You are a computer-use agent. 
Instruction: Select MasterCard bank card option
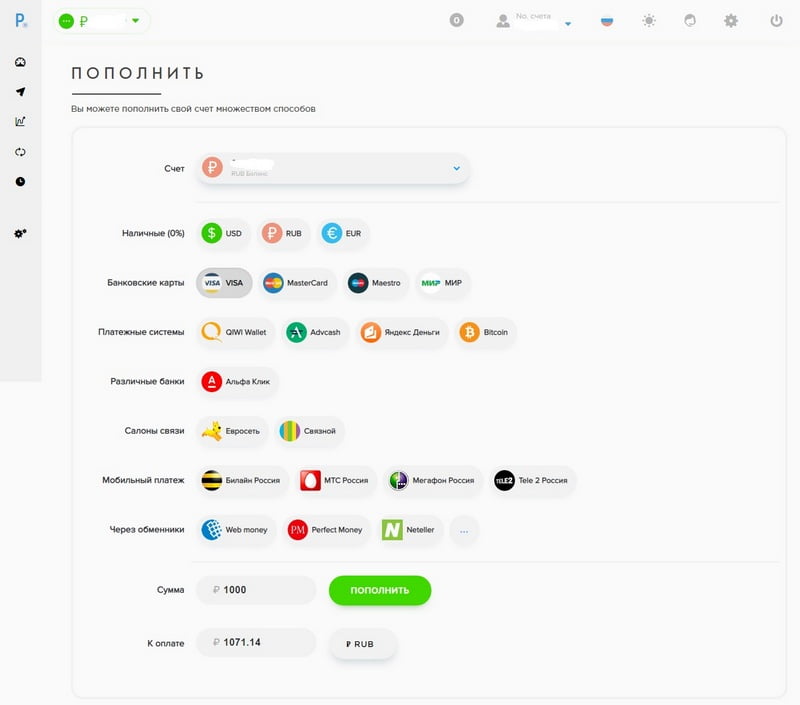coord(297,283)
